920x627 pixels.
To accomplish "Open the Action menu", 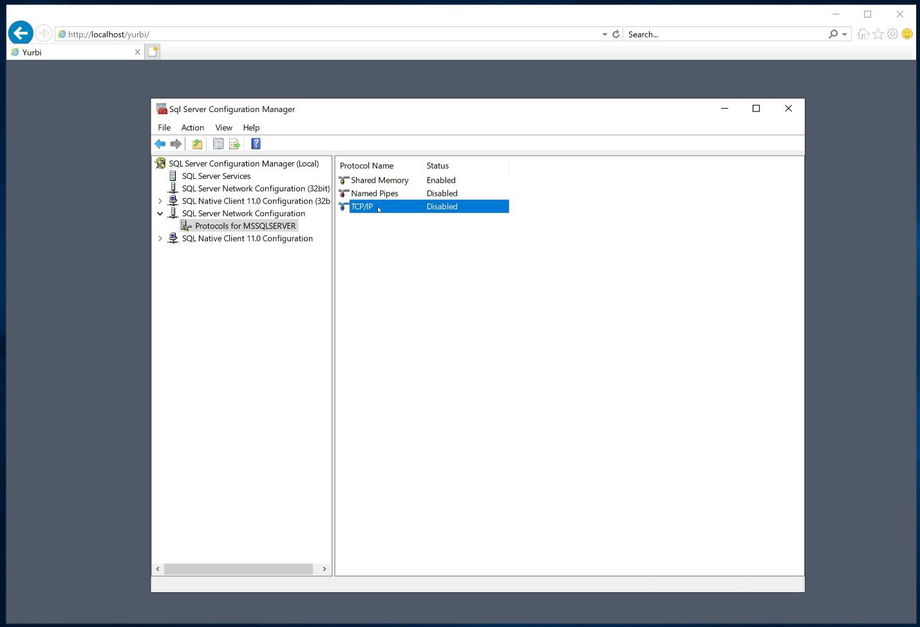I will [x=192, y=128].
